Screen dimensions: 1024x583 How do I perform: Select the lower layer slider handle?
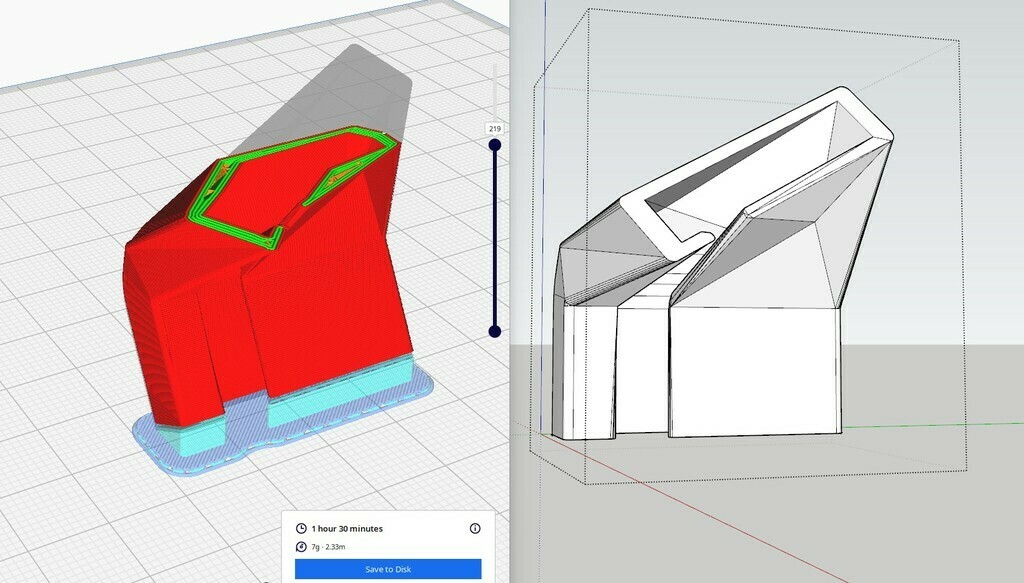tap(495, 332)
